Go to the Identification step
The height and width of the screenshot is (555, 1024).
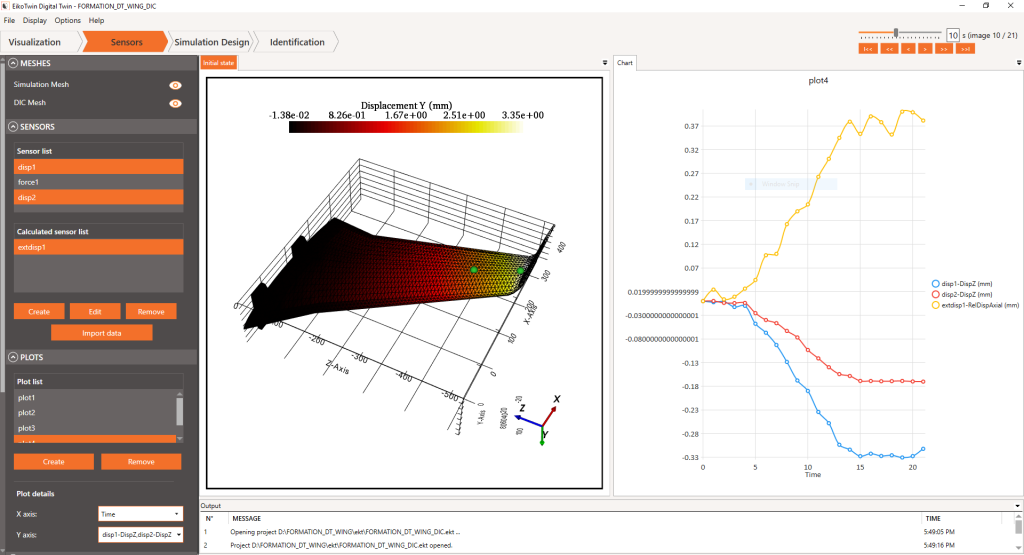[x=297, y=42]
